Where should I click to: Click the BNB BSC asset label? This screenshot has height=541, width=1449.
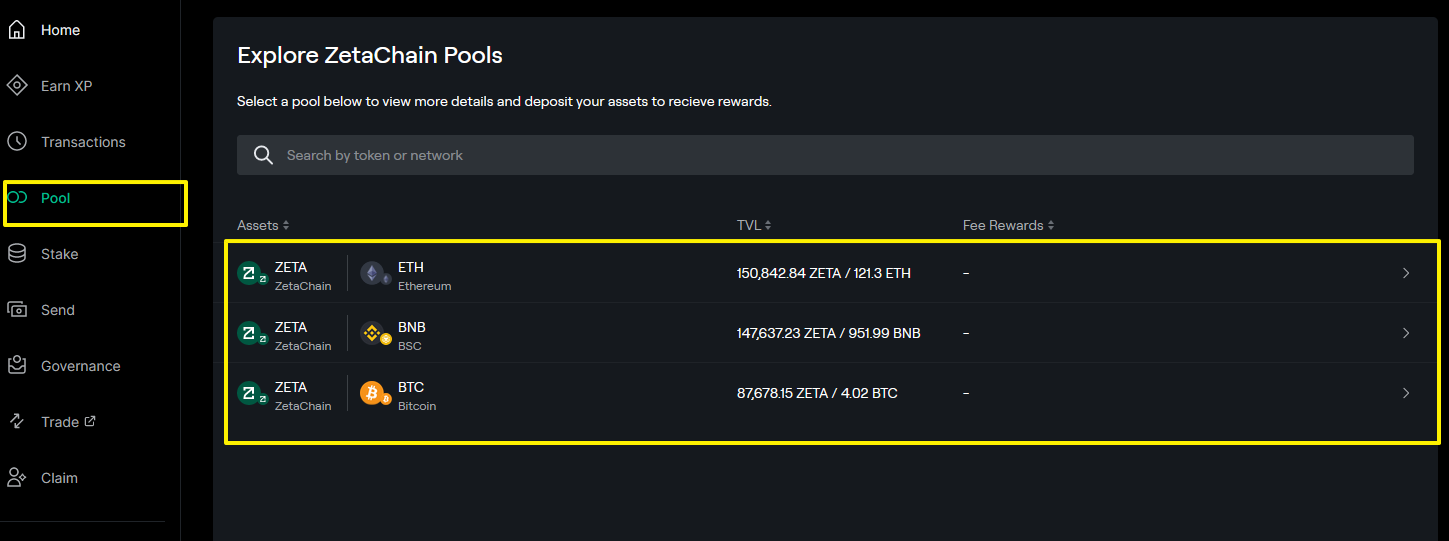[x=412, y=336]
